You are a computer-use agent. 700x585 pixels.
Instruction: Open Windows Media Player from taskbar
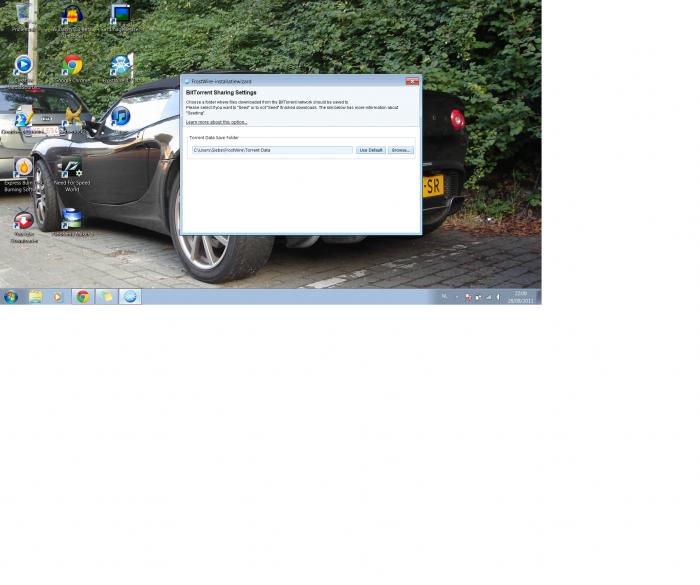click(x=58, y=297)
